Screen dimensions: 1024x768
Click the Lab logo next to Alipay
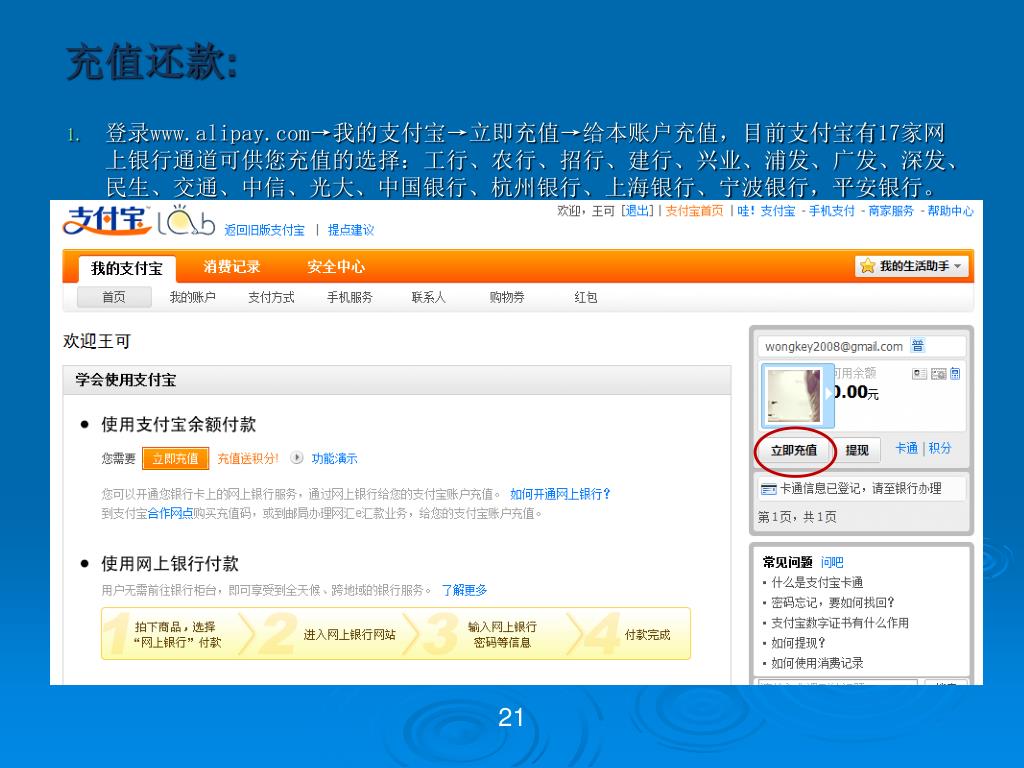pyautogui.click(x=186, y=220)
